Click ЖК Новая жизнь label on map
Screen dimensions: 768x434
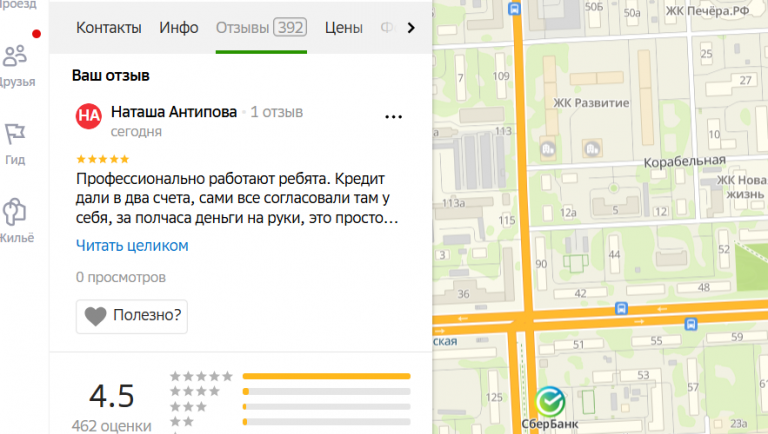click(x=743, y=187)
